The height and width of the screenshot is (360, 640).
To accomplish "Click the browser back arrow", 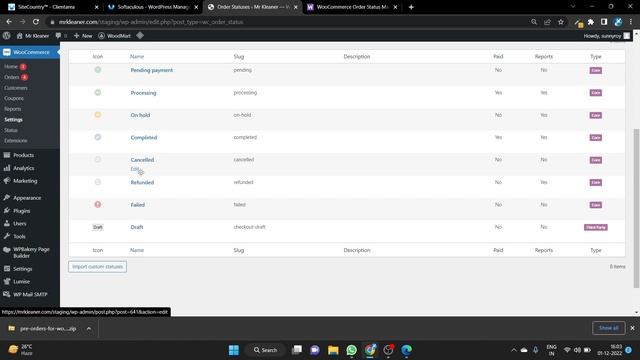I will 9,22.
